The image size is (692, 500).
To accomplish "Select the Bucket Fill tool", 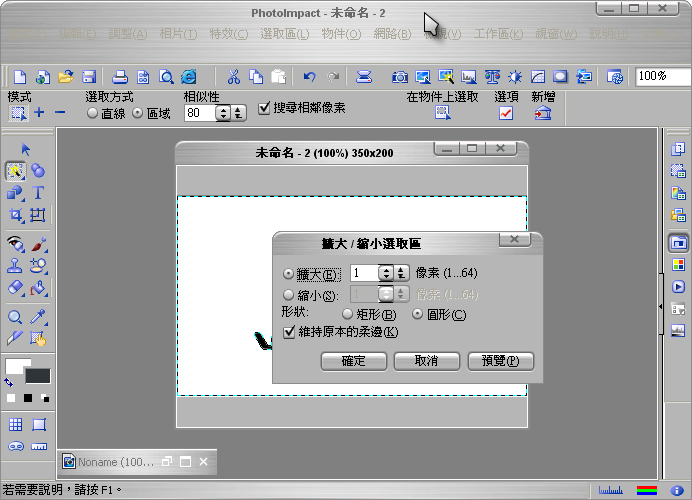I will [x=38, y=288].
